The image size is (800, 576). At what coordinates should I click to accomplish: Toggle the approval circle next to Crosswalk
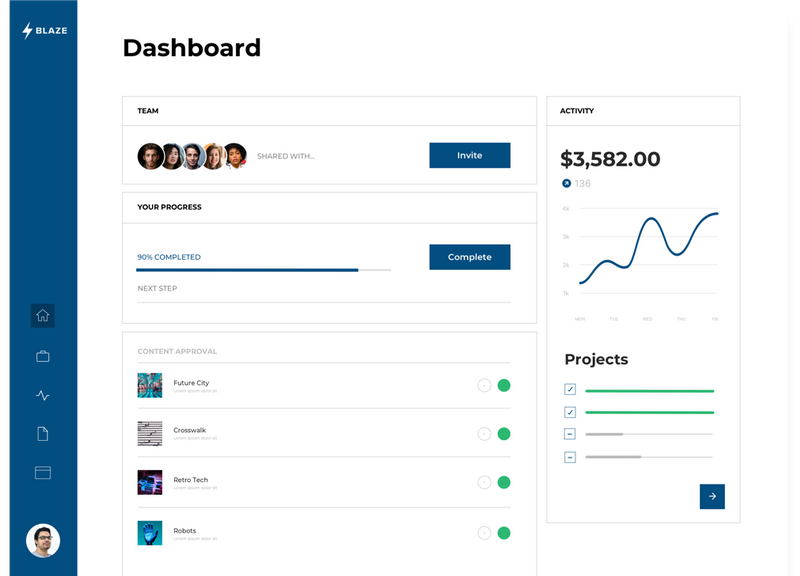(484, 434)
